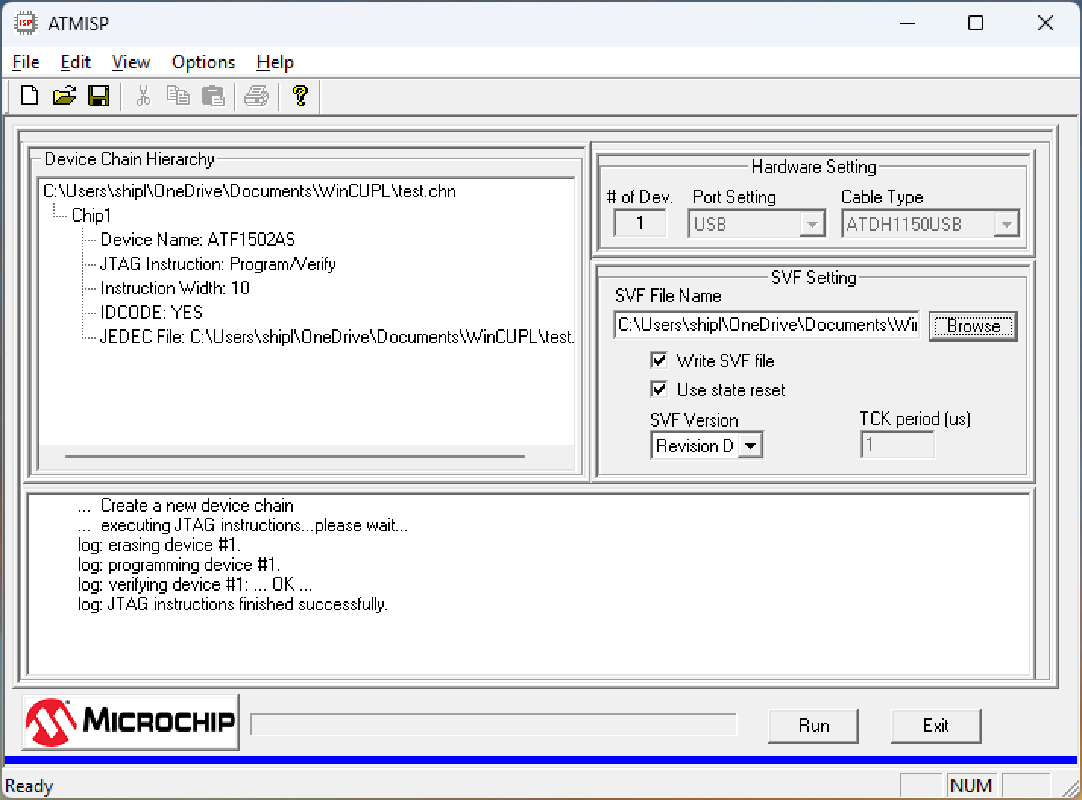This screenshot has width=1082, height=800.
Task: Select the JEDEC File tree row
Action: (x=337, y=337)
